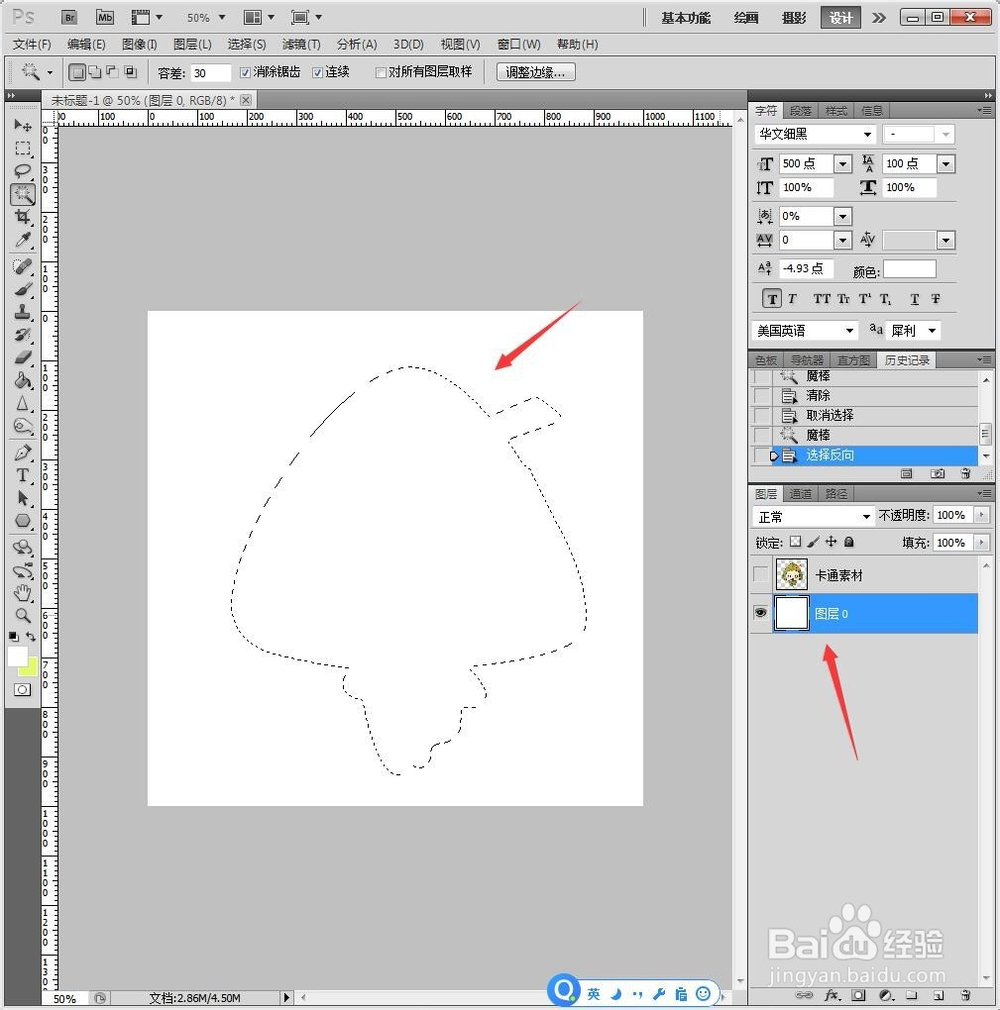Open the 文件(F) menu
The width and height of the screenshot is (1000, 1010).
32,44
